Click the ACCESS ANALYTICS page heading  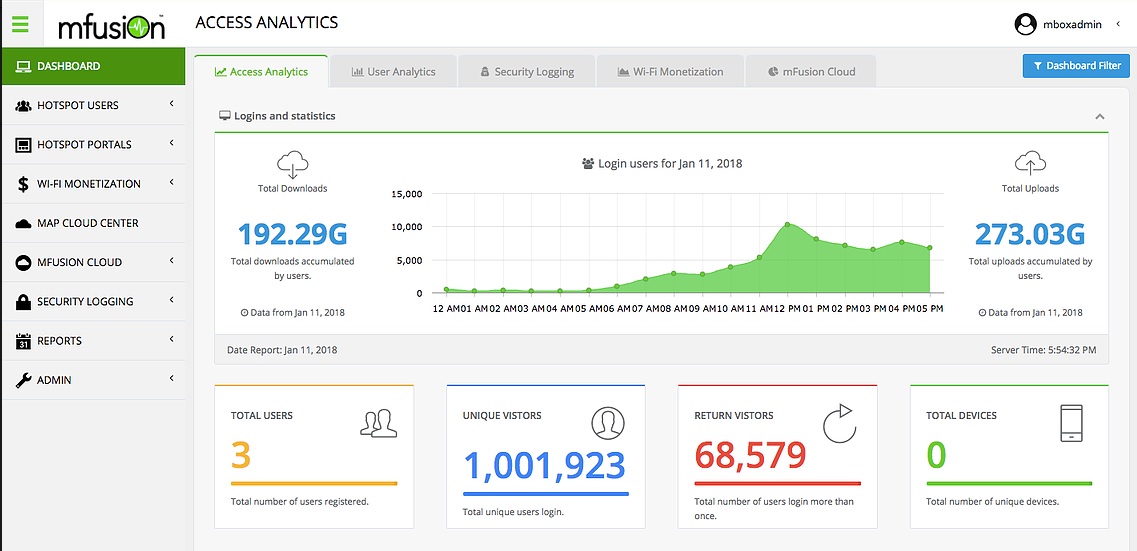(267, 22)
